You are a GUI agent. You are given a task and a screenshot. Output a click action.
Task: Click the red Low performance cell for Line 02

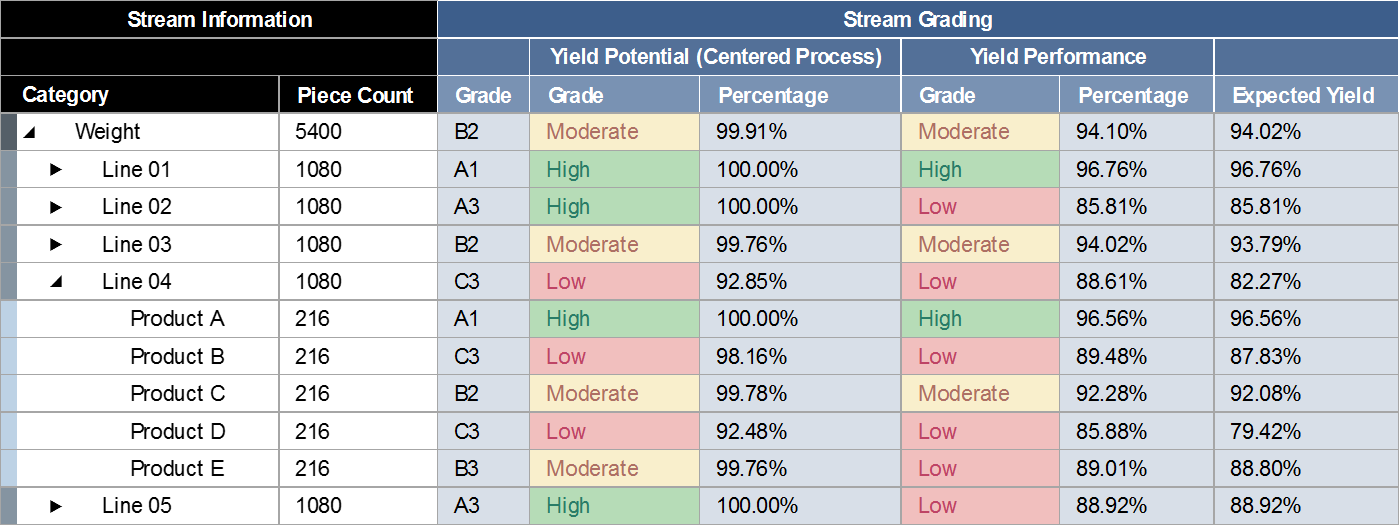980,207
